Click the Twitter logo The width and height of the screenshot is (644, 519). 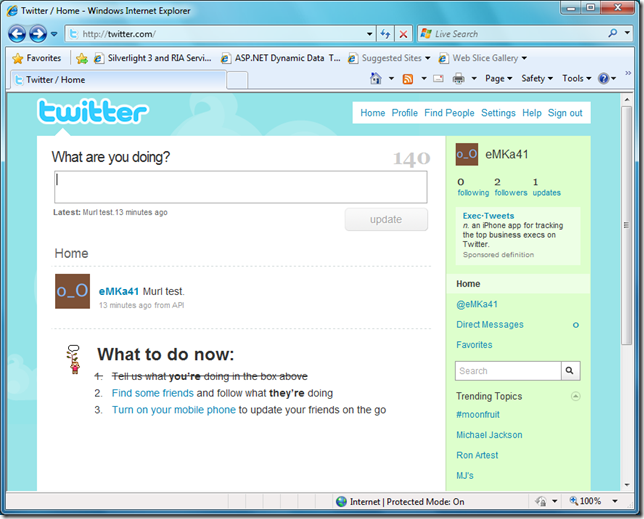(x=93, y=111)
